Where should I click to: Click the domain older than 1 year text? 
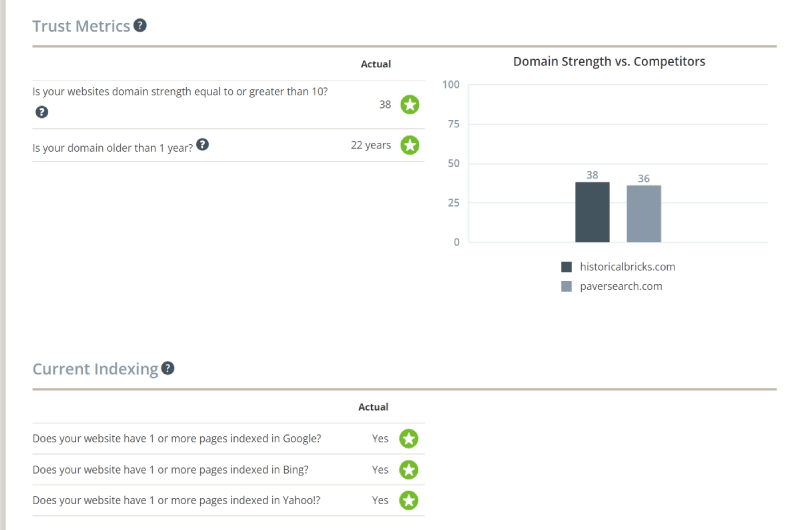click(x=113, y=148)
